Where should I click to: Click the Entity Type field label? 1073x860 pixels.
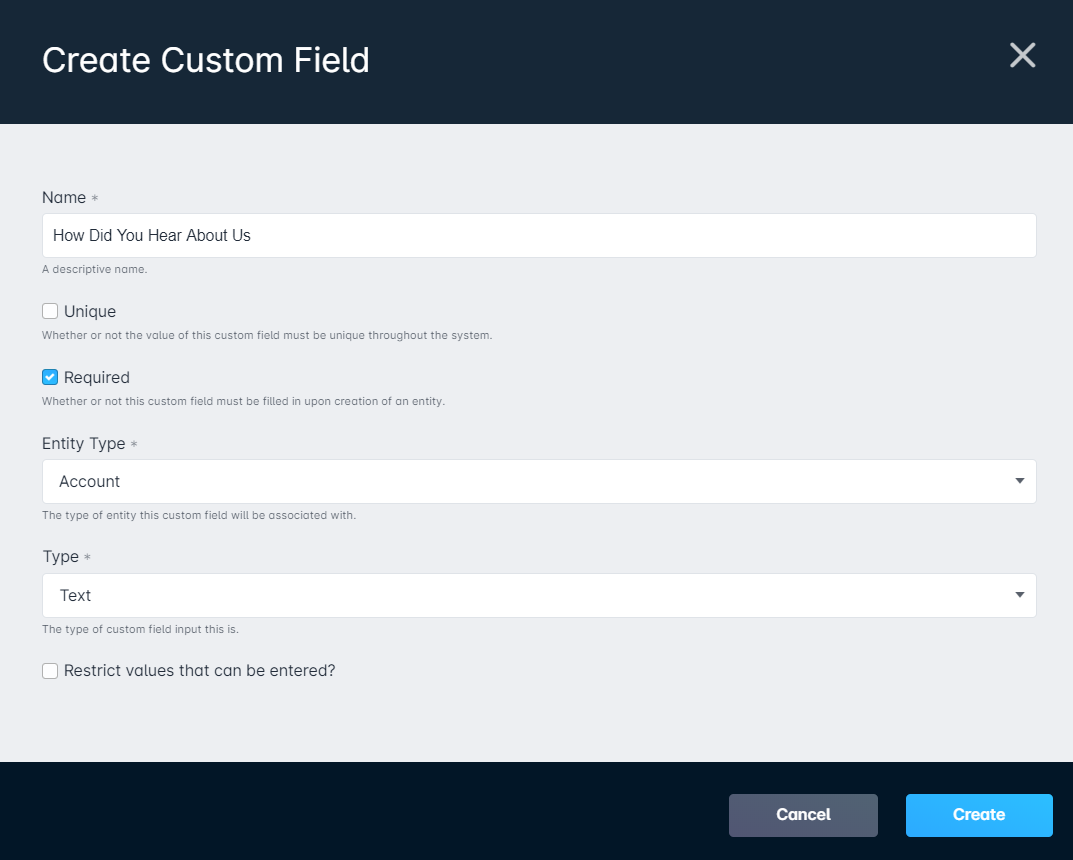click(83, 443)
